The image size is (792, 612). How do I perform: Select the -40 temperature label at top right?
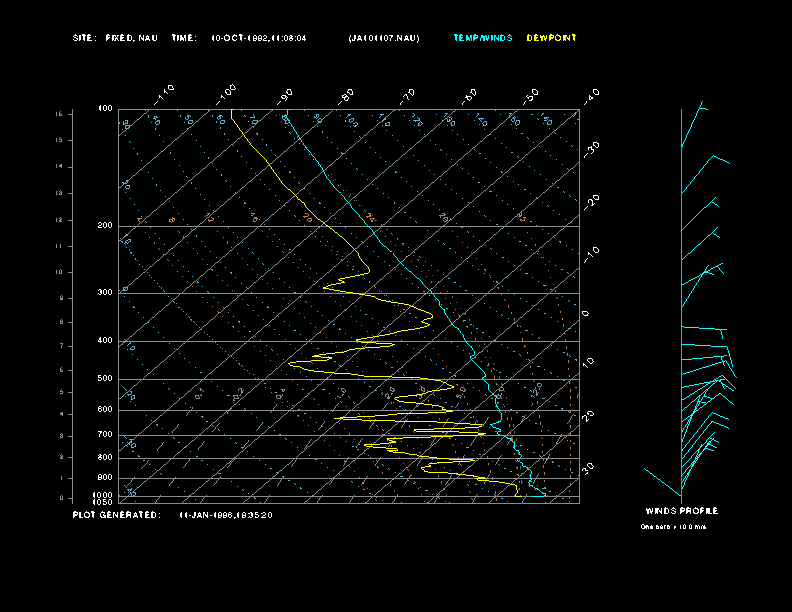click(591, 95)
